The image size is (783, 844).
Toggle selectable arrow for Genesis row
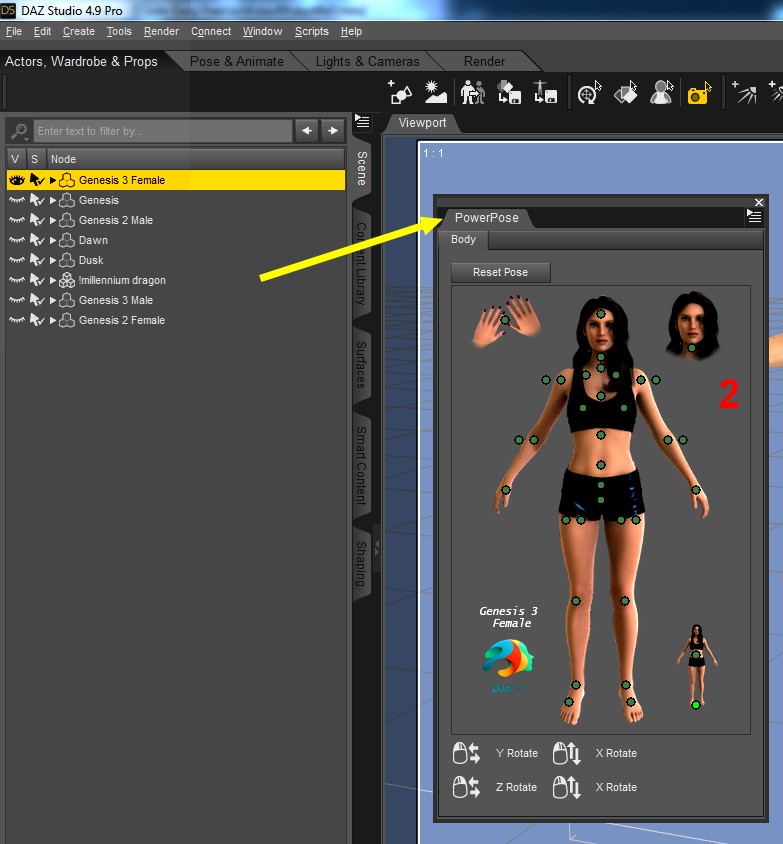[x=37, y=200]
